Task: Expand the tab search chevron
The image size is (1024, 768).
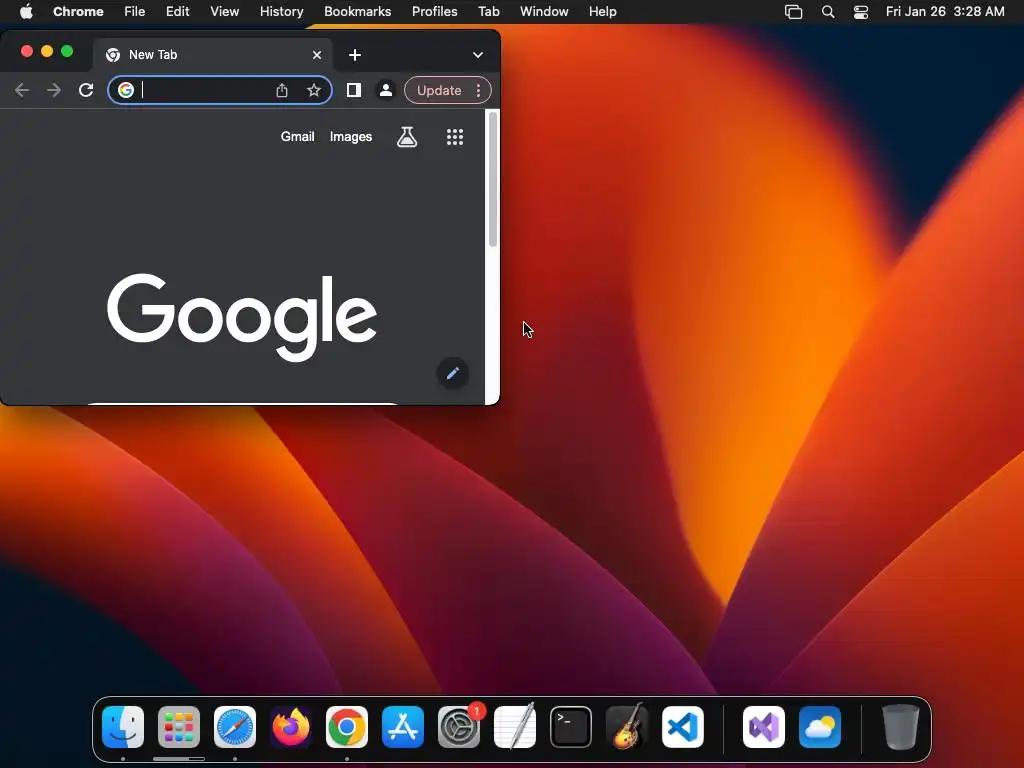Action: [478, 55]
